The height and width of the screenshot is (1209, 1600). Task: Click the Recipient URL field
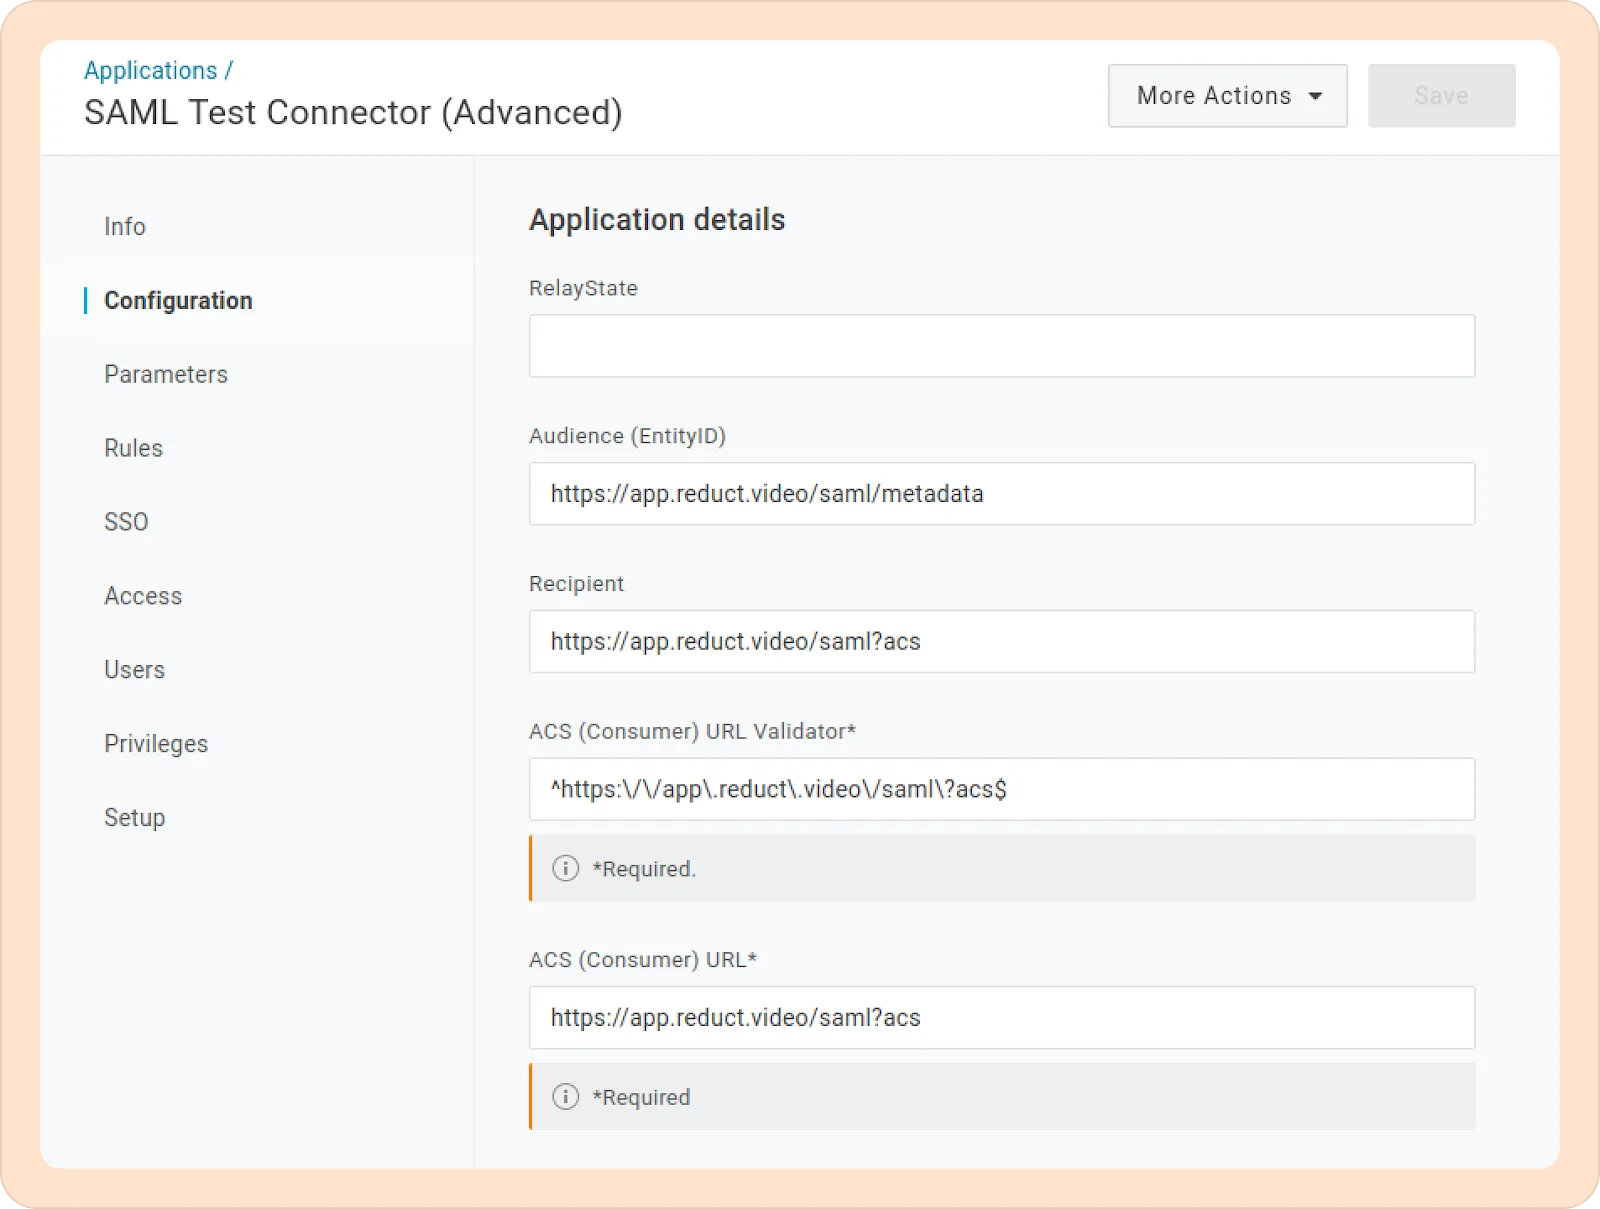coord(1001,642)
